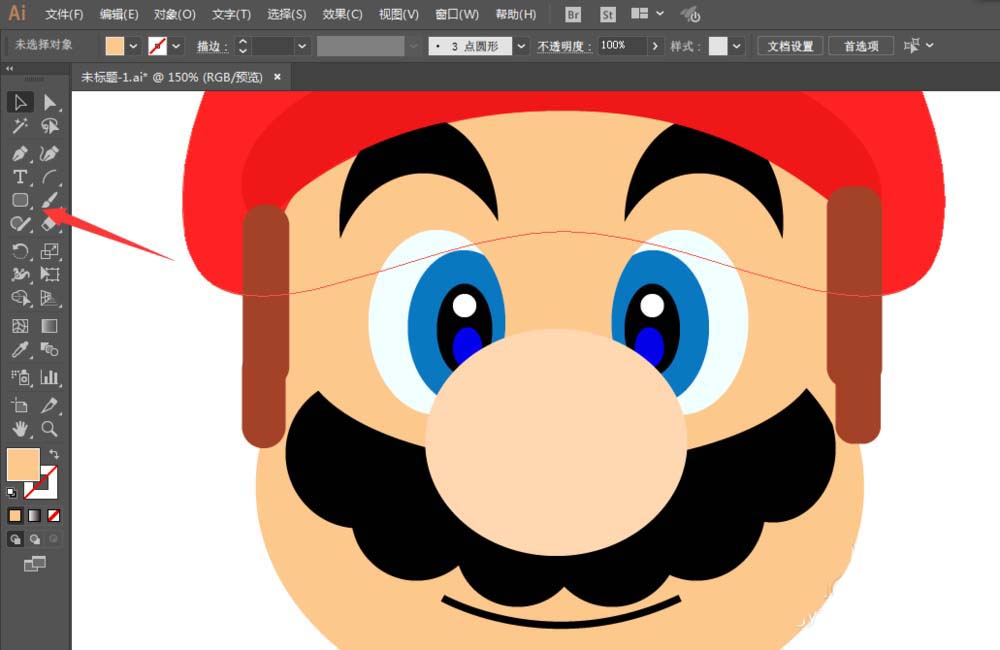The image size is (1000, 650).
Task: Select the Eraser tool
Action: point(50,224)
